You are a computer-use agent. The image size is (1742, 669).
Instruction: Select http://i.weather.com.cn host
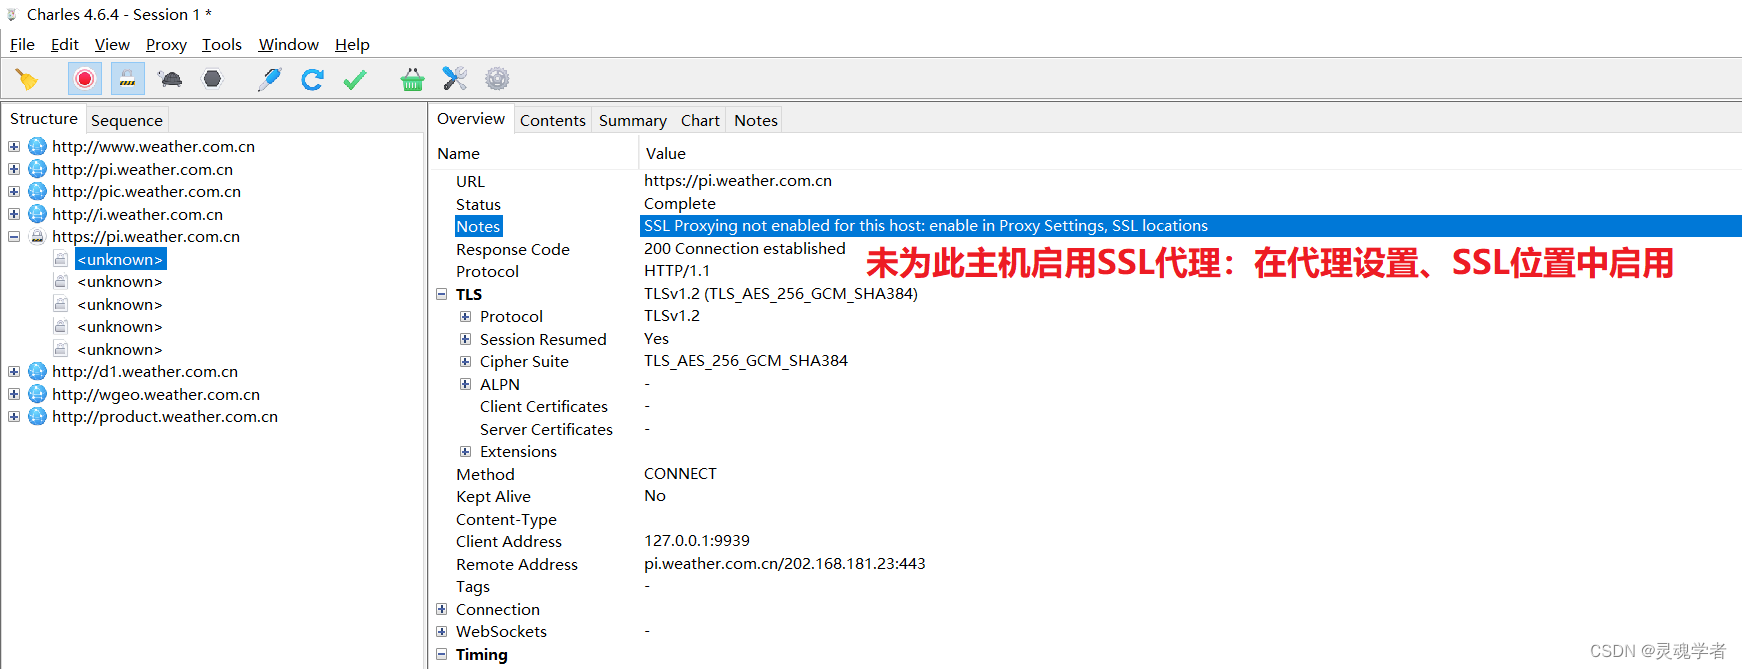[x=138, y=214]
